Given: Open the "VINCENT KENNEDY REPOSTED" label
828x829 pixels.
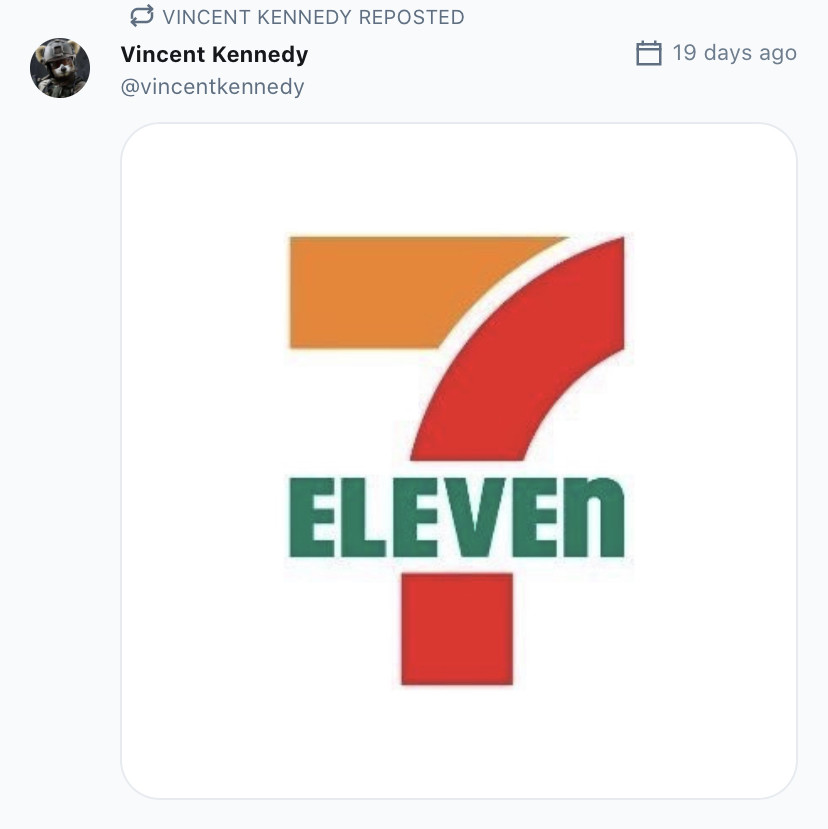Looking at the screenshot, I should pos(313,17).
